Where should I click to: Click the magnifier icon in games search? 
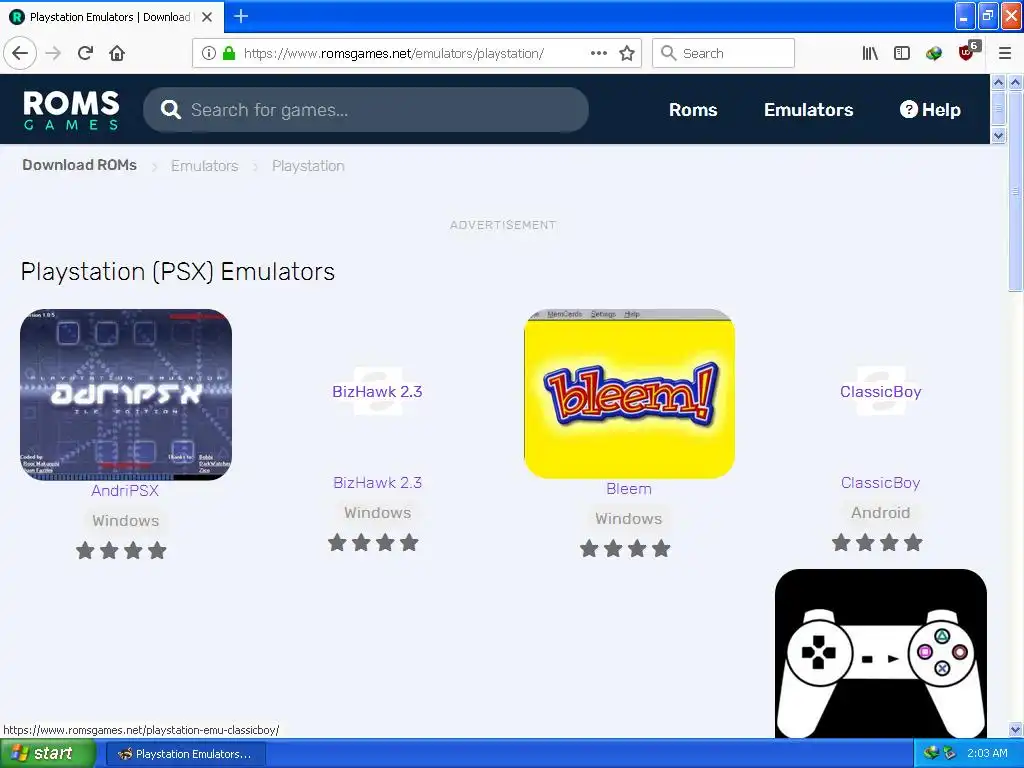(x=170, y=110)
